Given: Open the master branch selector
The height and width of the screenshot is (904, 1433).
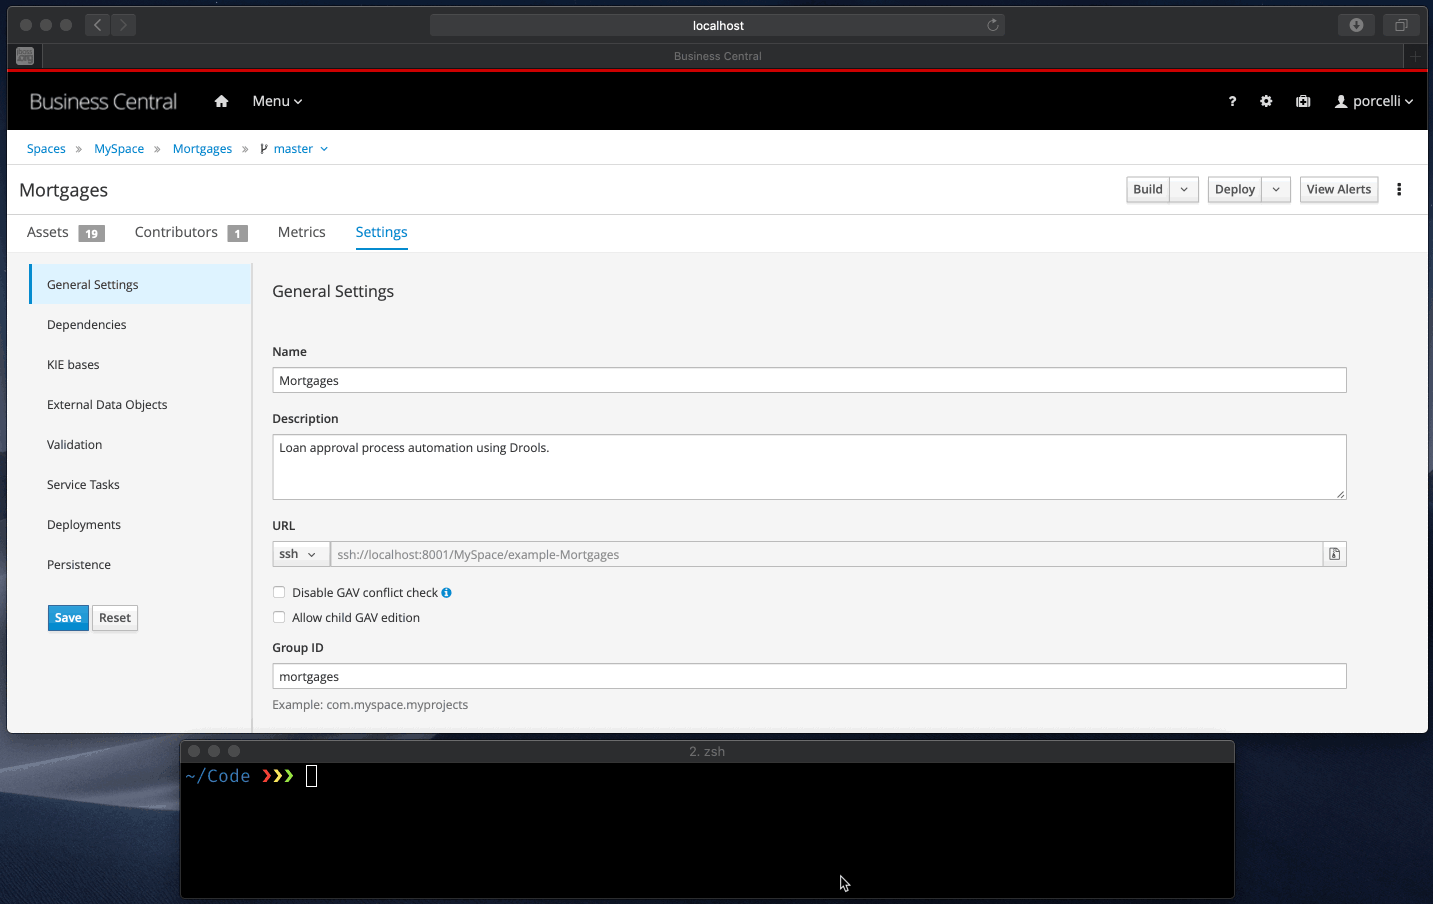Looking at the screenshot, I should pos(294,149).
